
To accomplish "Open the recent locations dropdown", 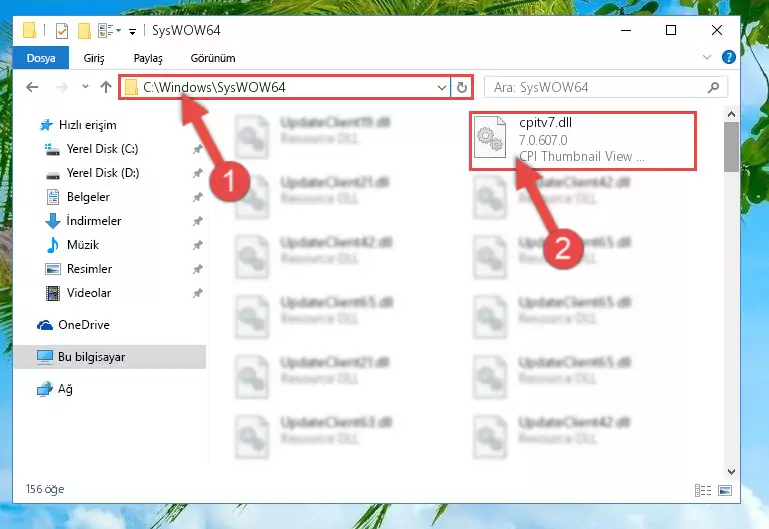I will [85, 87].
